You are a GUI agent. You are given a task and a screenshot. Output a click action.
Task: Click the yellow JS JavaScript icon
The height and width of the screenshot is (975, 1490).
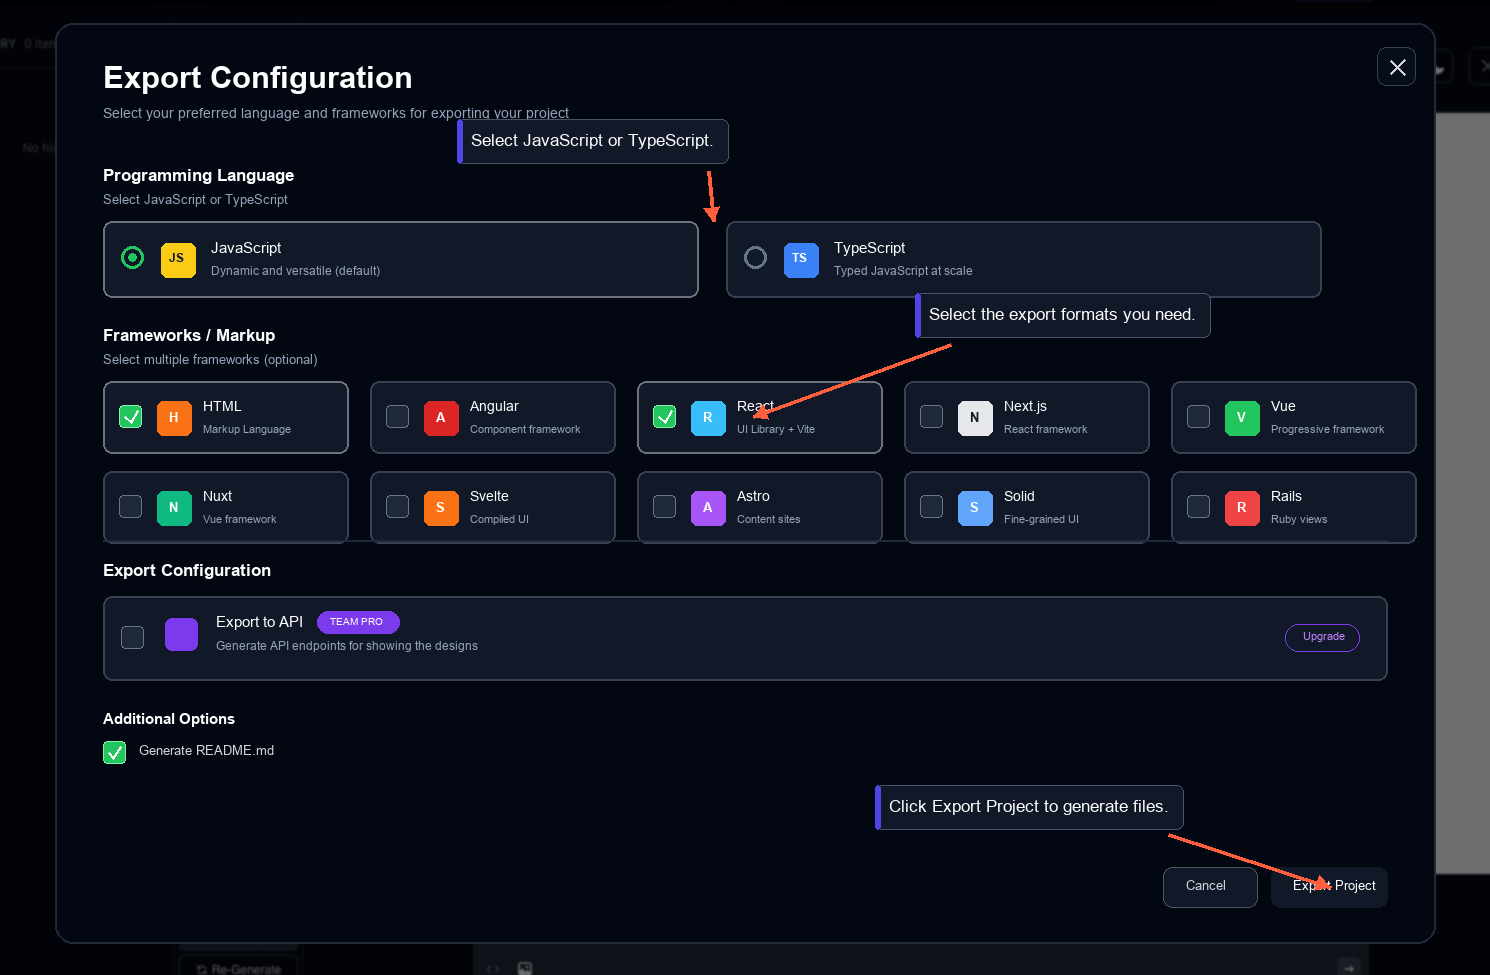178,259
